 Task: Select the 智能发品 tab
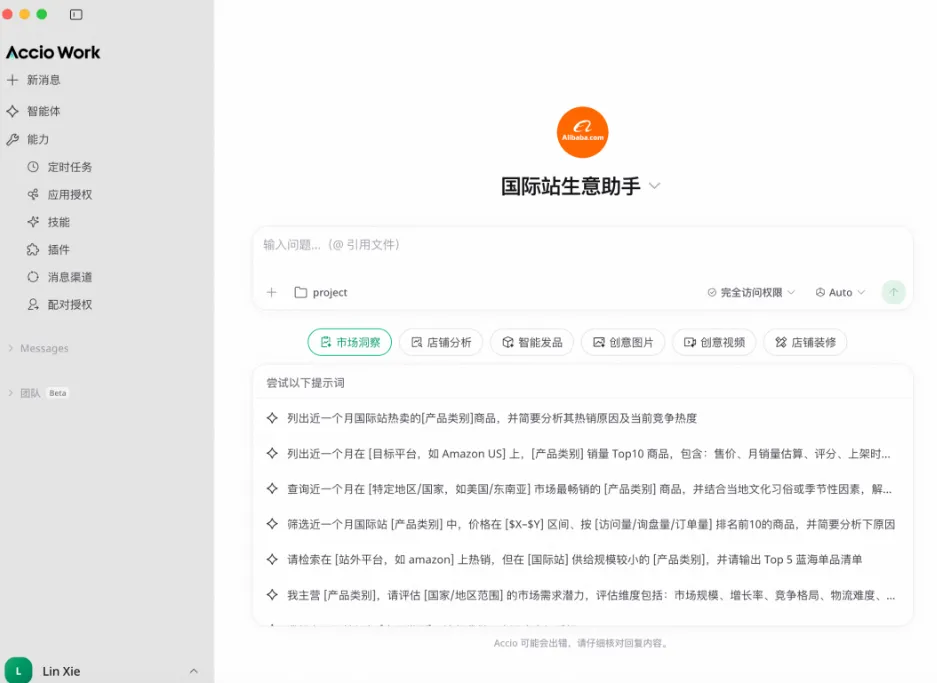tap(532, 342)
